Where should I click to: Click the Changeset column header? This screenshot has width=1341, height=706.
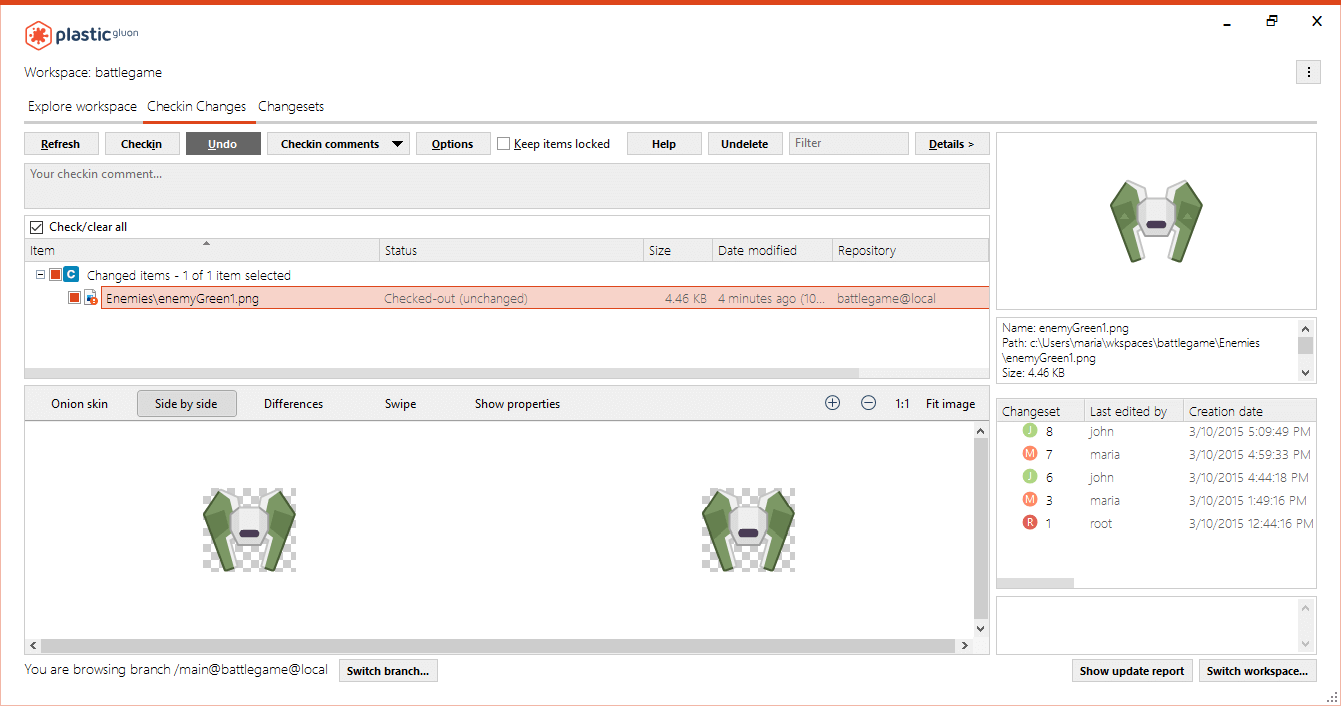[x=1041, y=411]
